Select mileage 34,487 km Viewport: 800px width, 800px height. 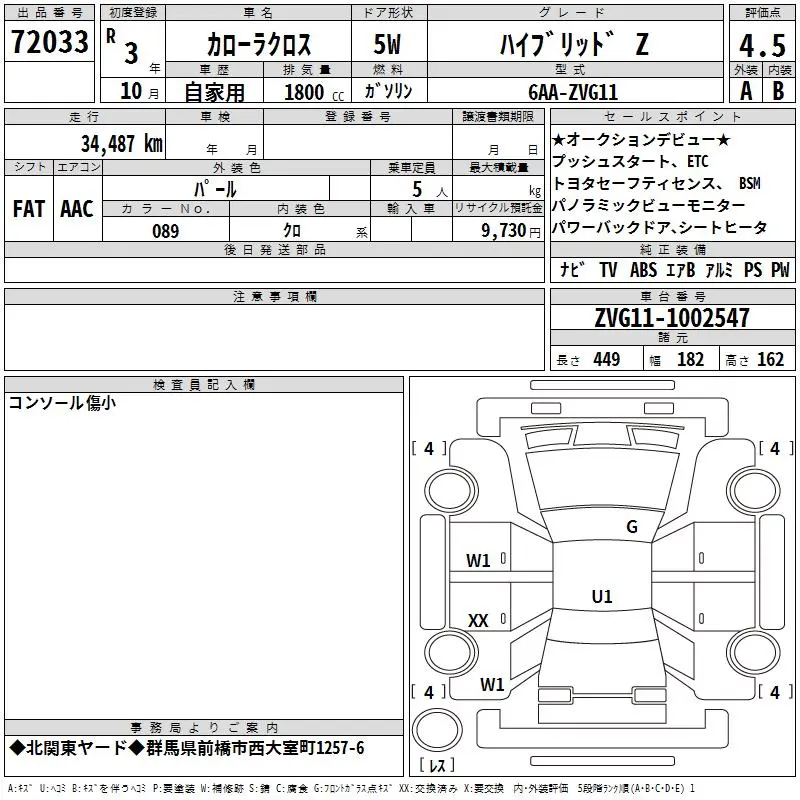[121, 144]
